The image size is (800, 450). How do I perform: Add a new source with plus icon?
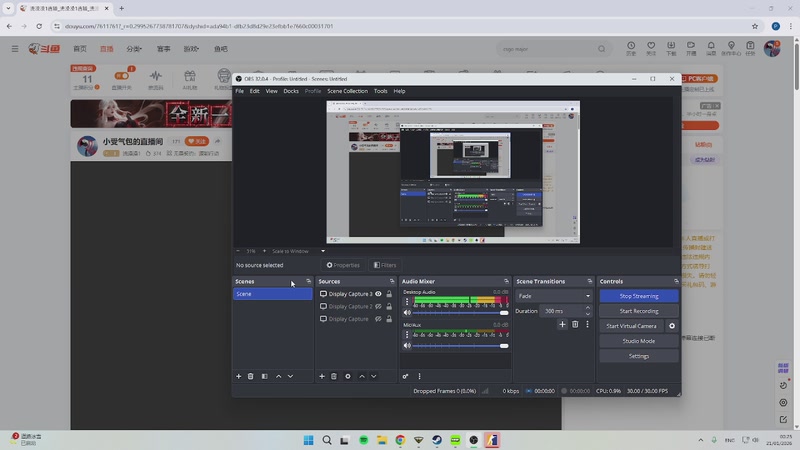(x=322, y=376)
